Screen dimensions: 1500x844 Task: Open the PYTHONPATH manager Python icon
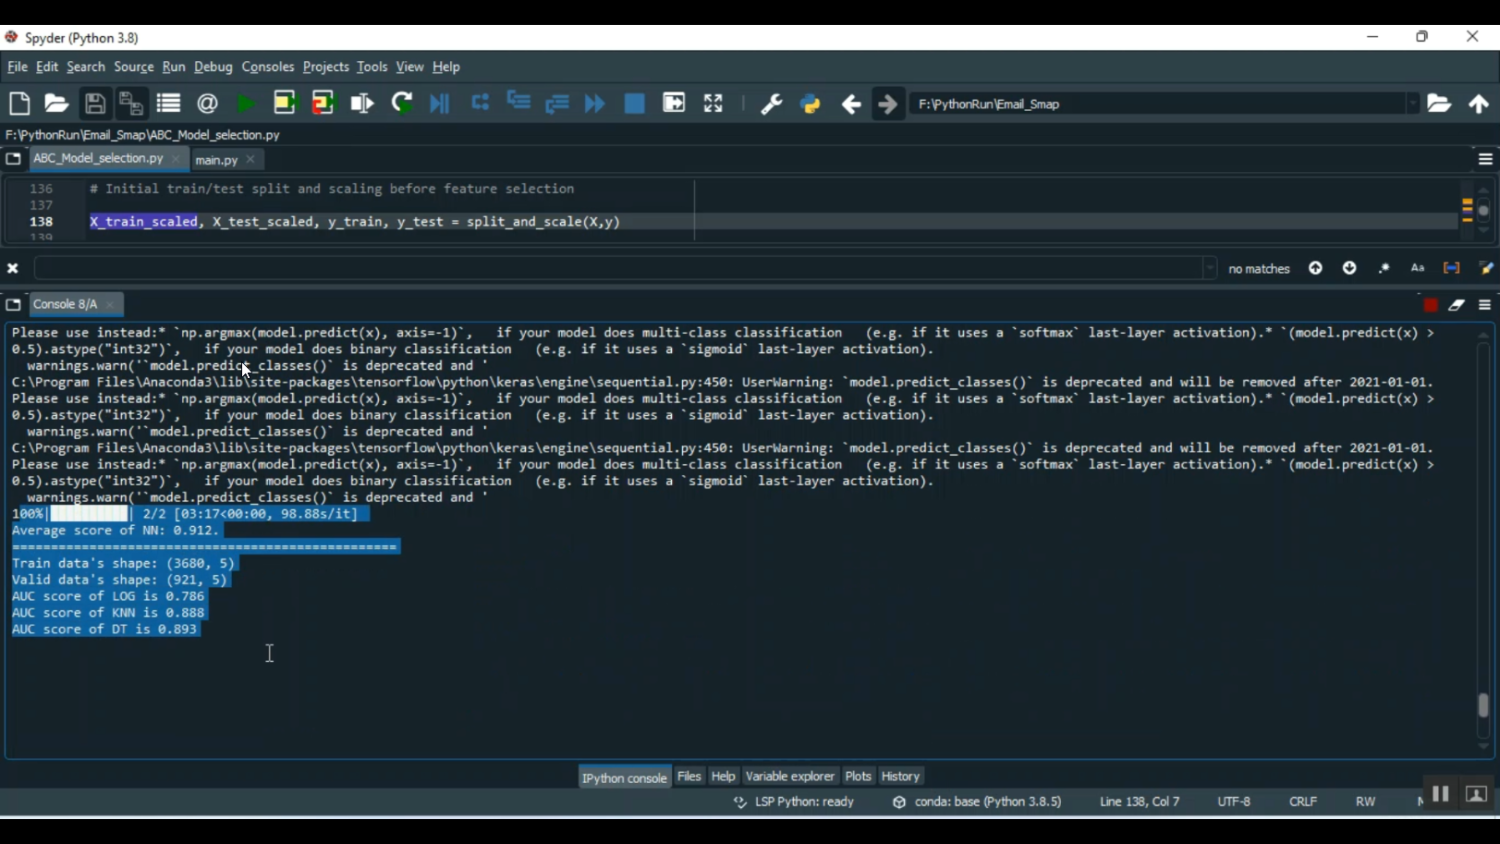pos(811,104)
